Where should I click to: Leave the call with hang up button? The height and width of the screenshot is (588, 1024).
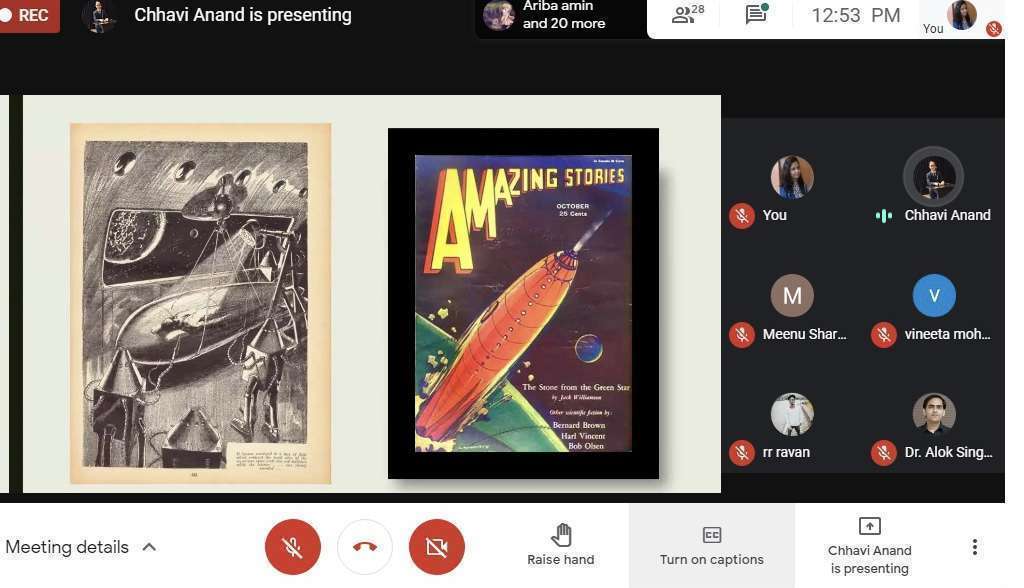pos(364,547)
